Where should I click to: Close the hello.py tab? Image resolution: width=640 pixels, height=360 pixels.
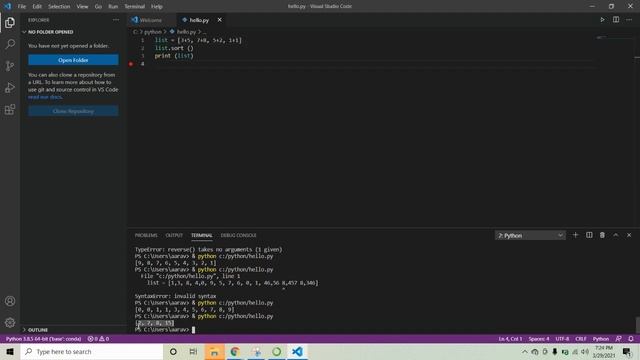[220, 20]
